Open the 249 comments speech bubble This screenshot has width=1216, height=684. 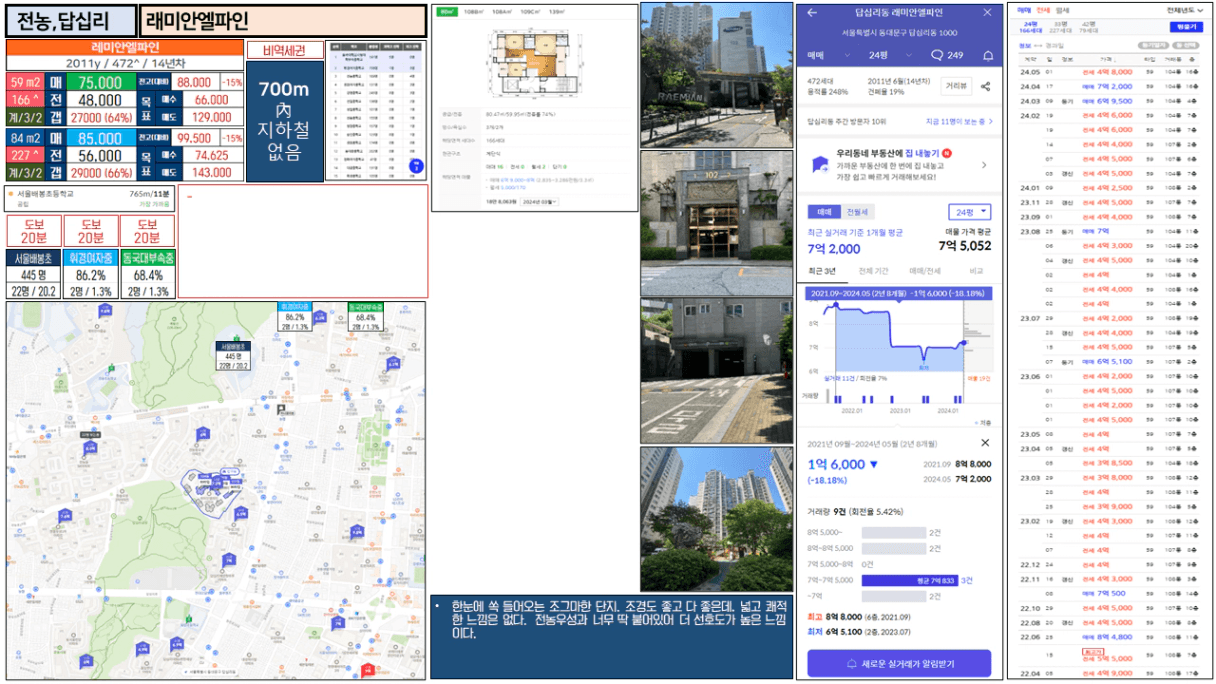[946, 56]
